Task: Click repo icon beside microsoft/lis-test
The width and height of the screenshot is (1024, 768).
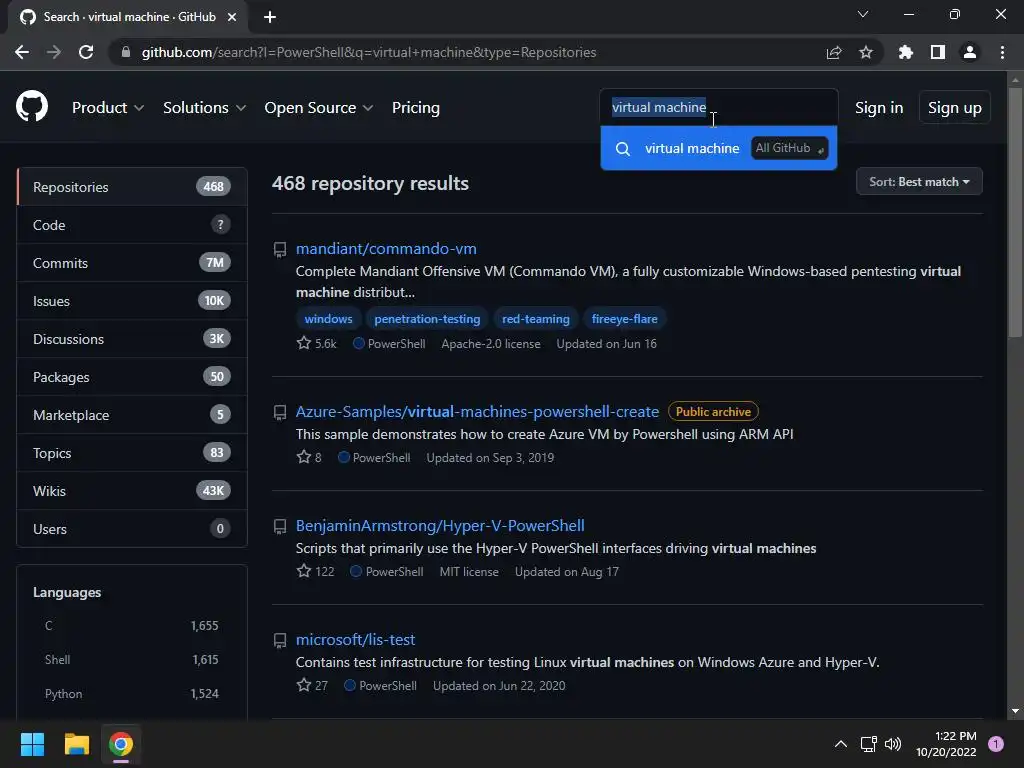Action: 280,641
